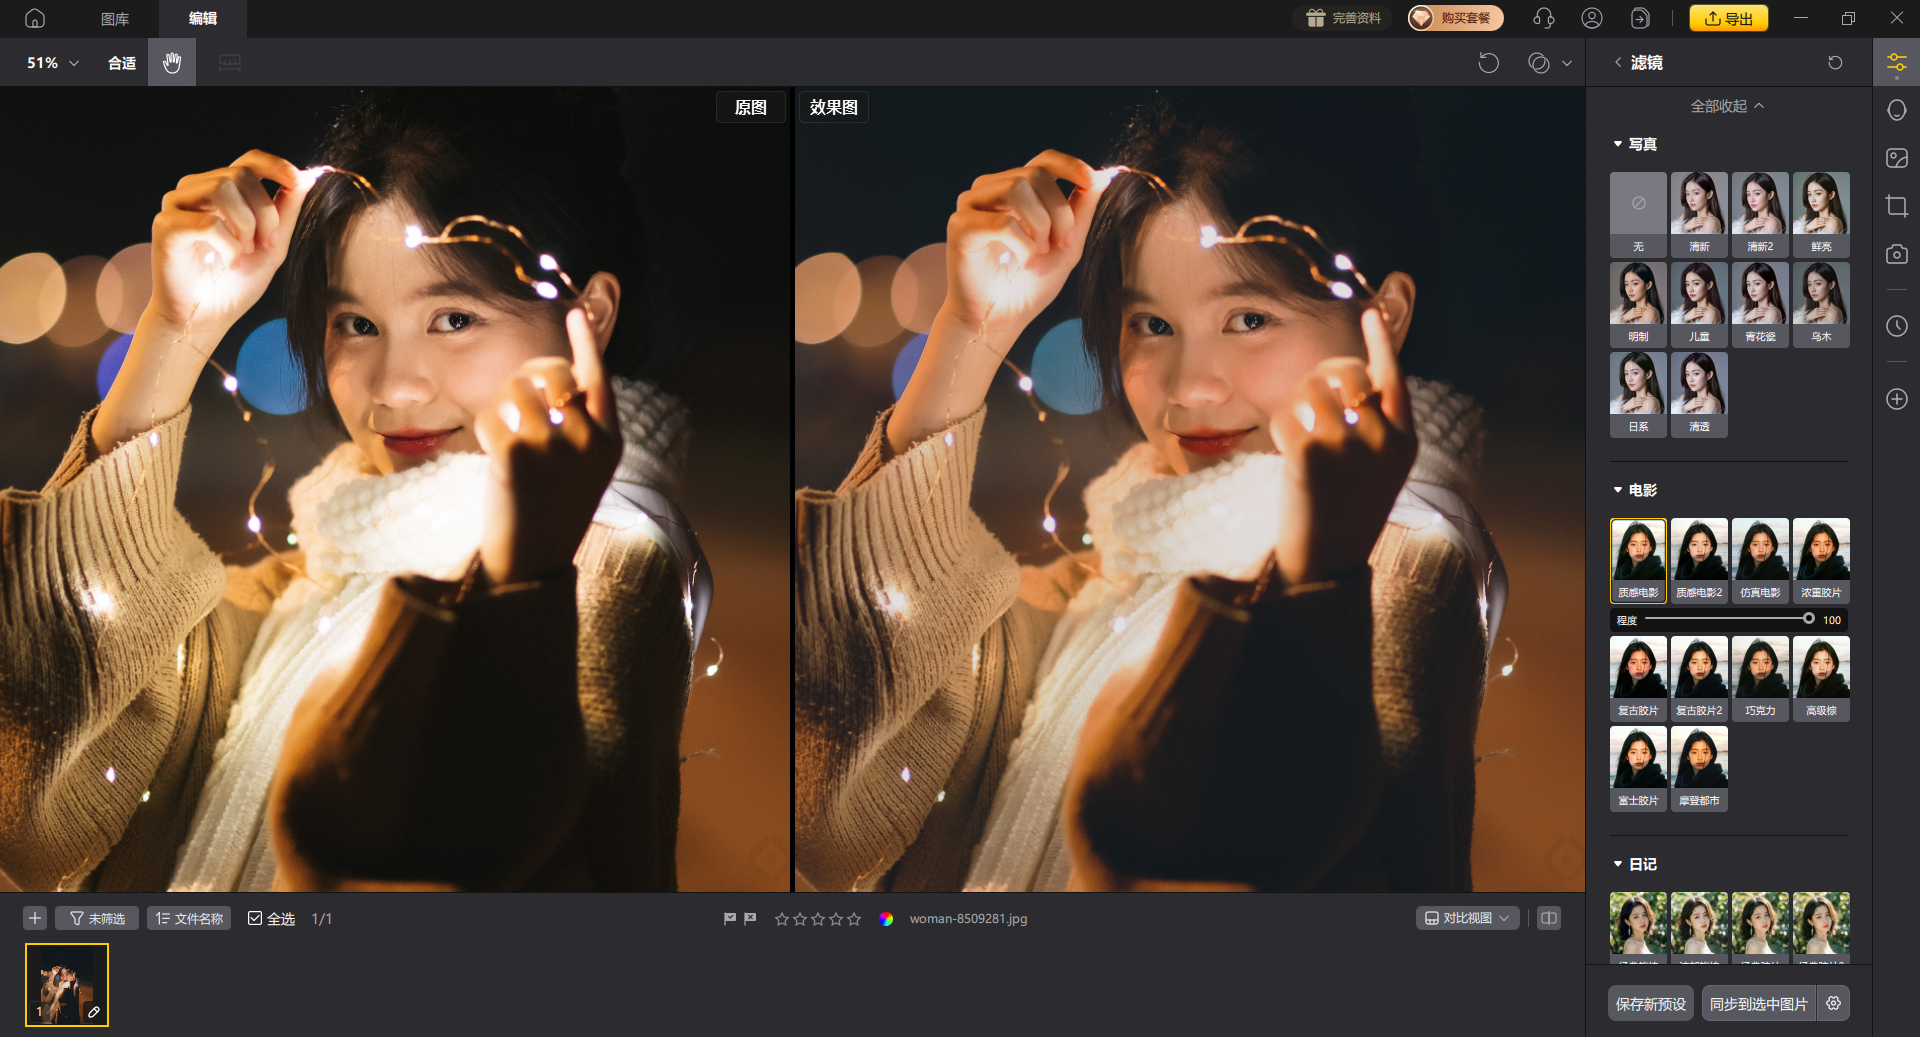Toggle the 全选 select all checkbox

[256, 918]
